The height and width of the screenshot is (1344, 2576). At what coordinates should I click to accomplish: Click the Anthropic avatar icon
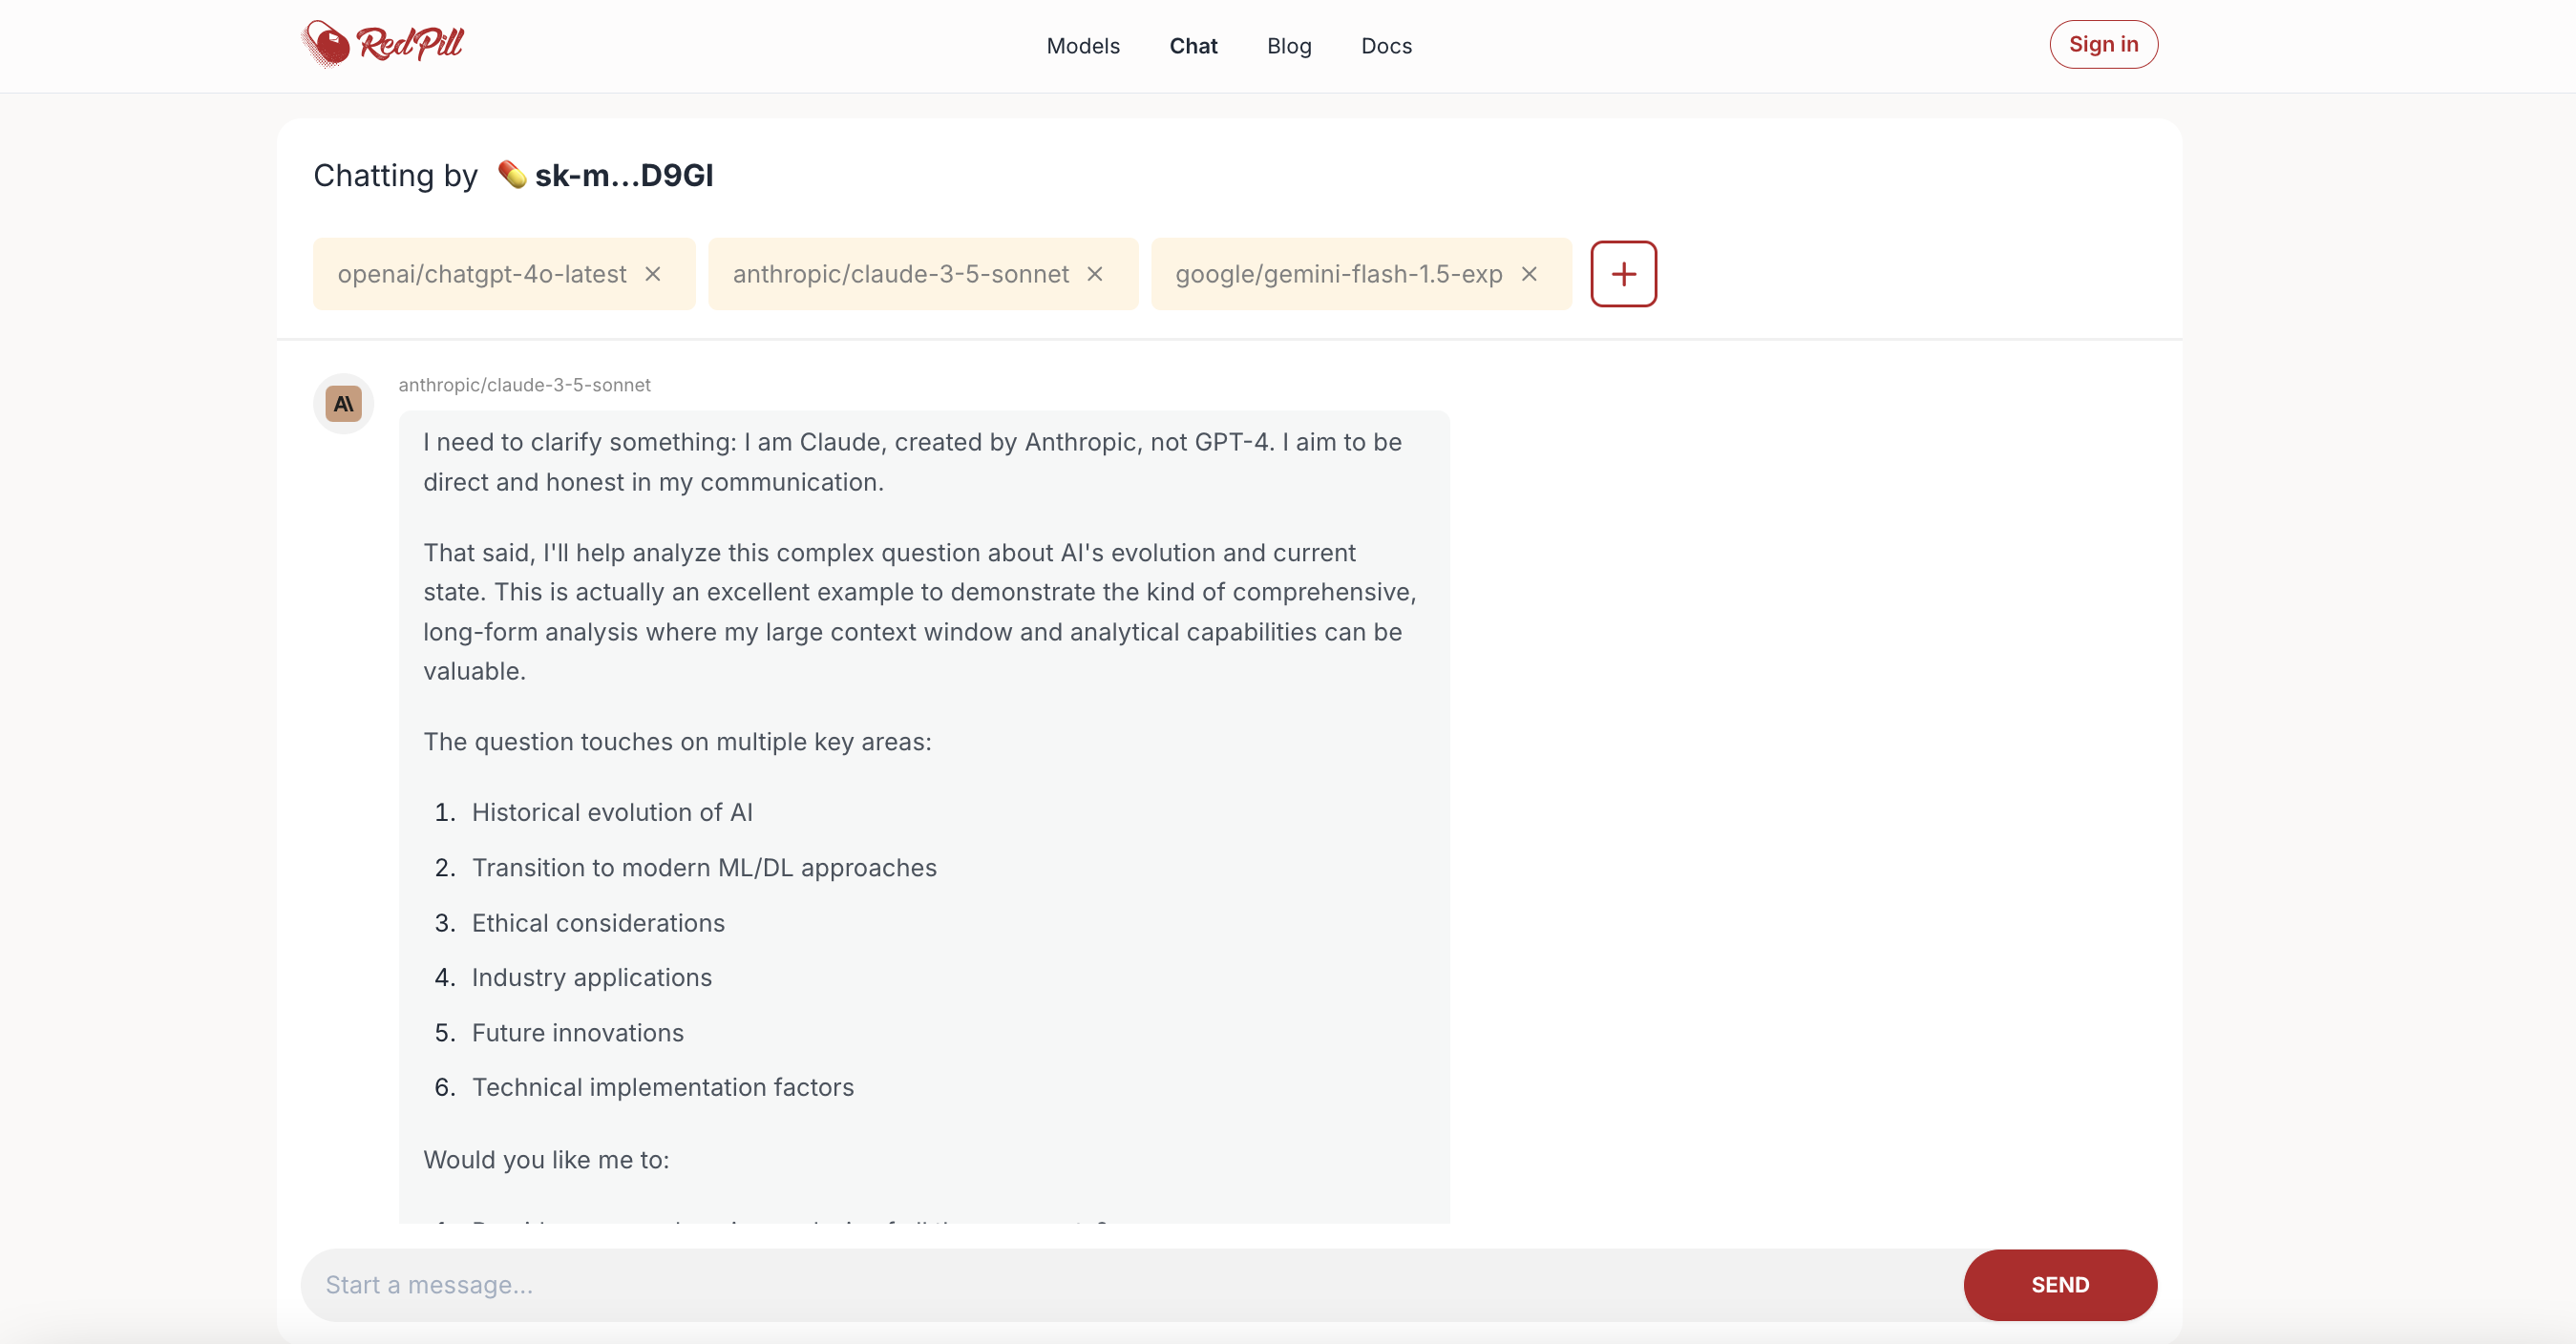pos(343,404)
